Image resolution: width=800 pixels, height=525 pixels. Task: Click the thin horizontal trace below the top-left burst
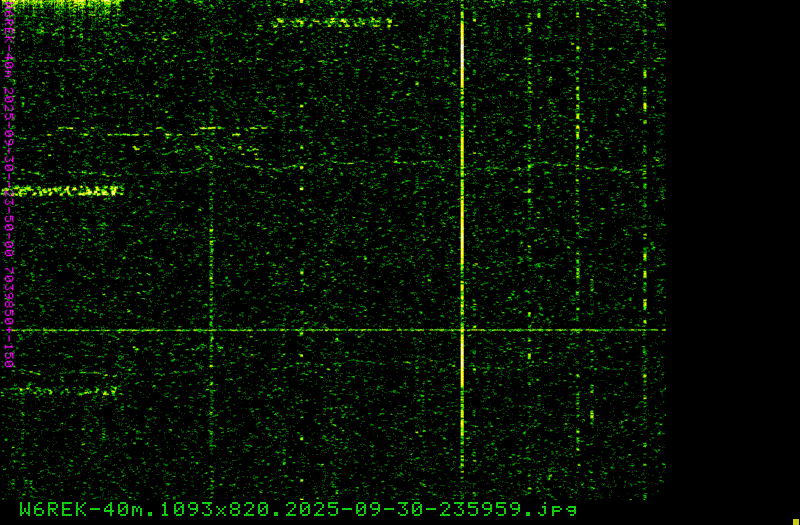tap(150, 131)
